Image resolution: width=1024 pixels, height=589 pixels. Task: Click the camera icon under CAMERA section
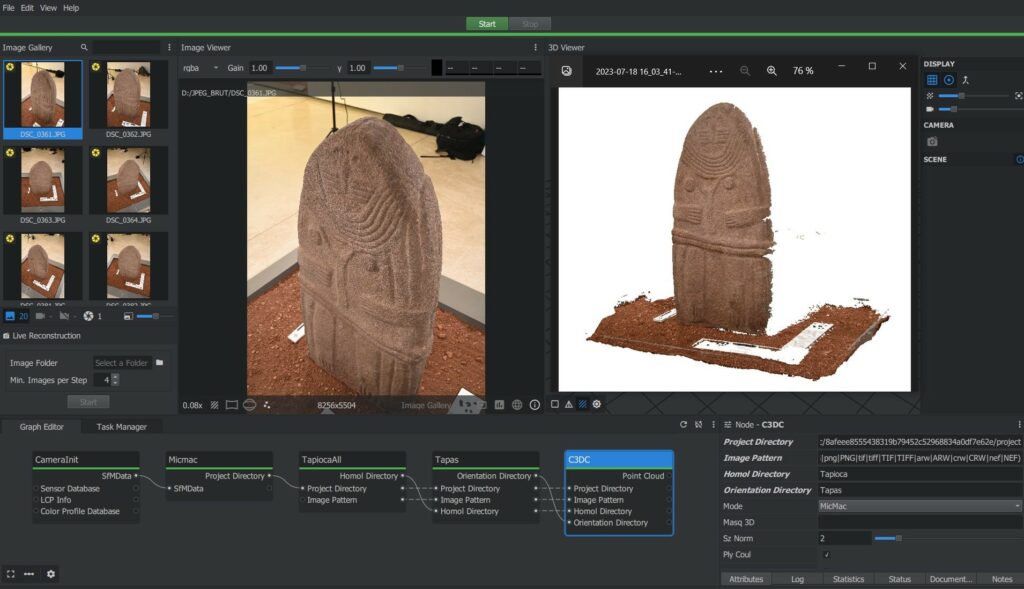[932, 142]
